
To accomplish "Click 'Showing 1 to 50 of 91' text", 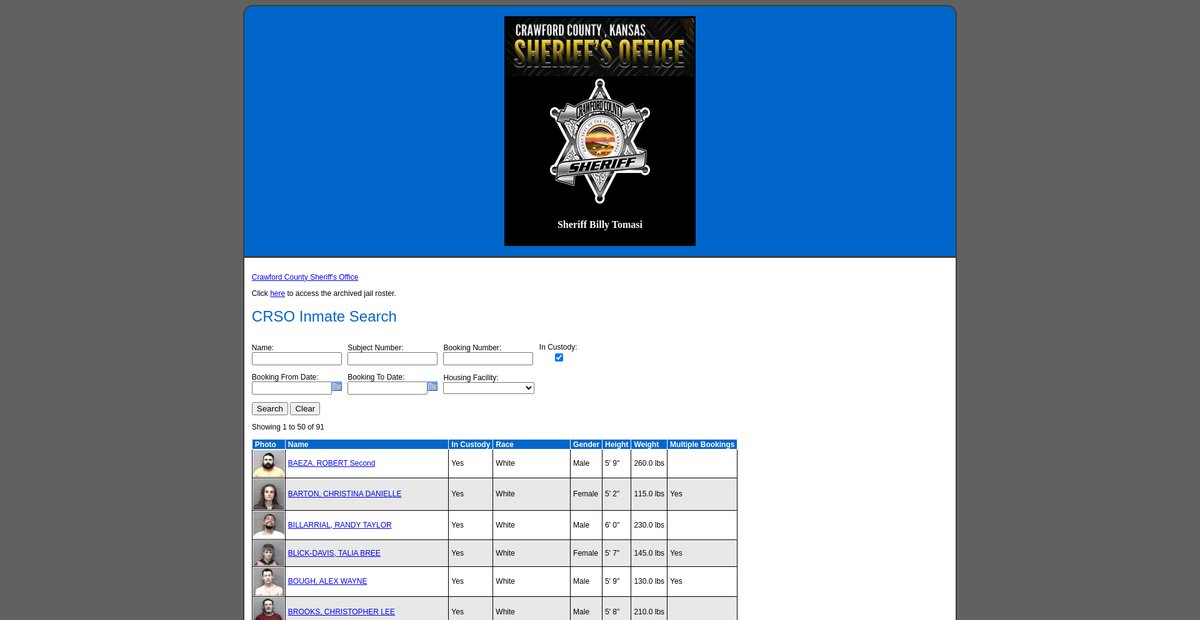I will pos(288,427).
